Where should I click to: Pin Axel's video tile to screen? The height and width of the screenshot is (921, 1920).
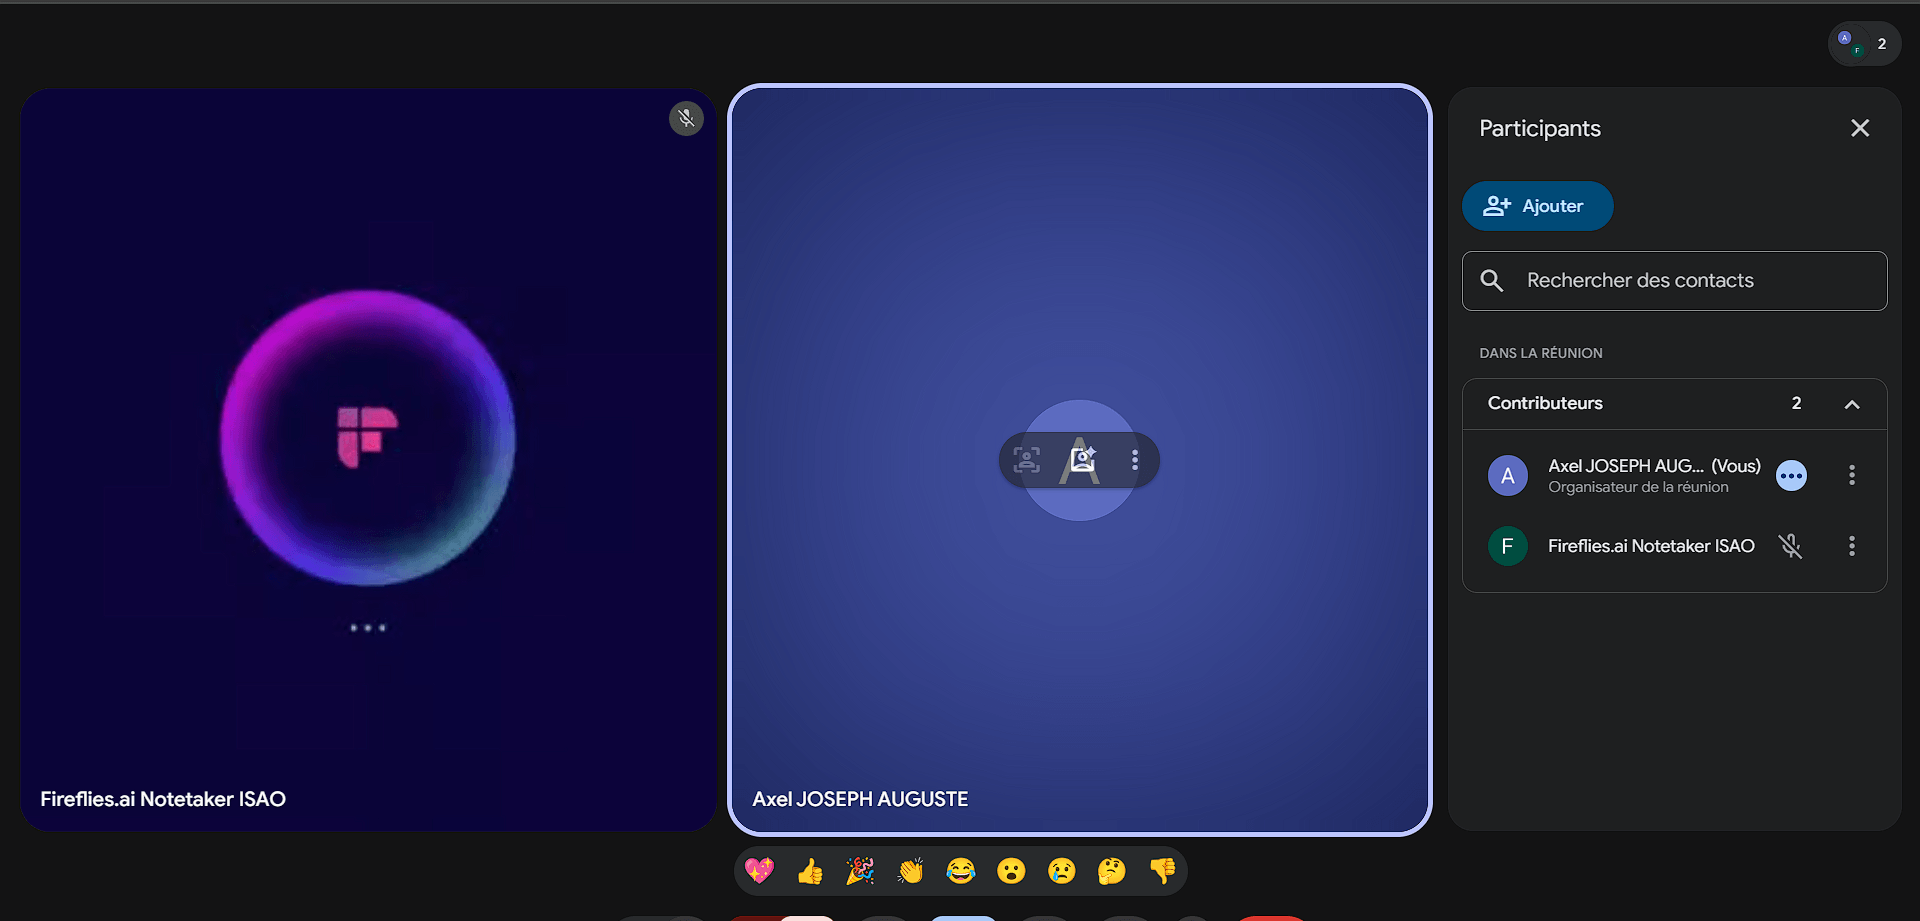click(x=1026, y=460)
